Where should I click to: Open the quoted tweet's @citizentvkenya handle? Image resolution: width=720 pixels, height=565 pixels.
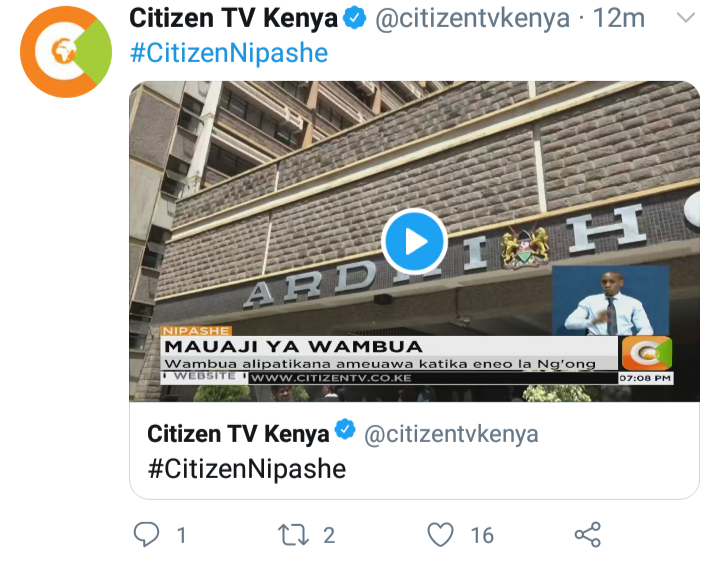[451, 434]
